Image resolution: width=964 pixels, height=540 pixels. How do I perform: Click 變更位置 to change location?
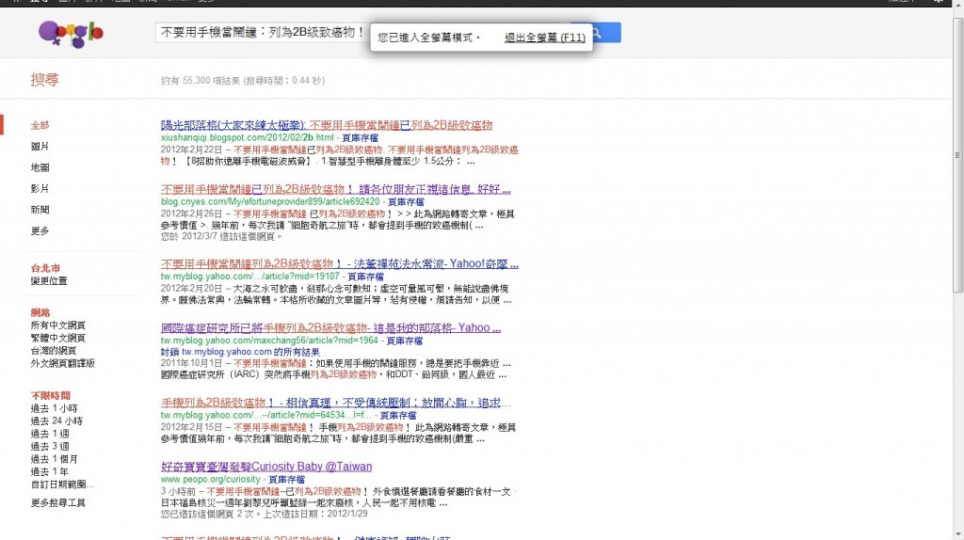(49, 281)
